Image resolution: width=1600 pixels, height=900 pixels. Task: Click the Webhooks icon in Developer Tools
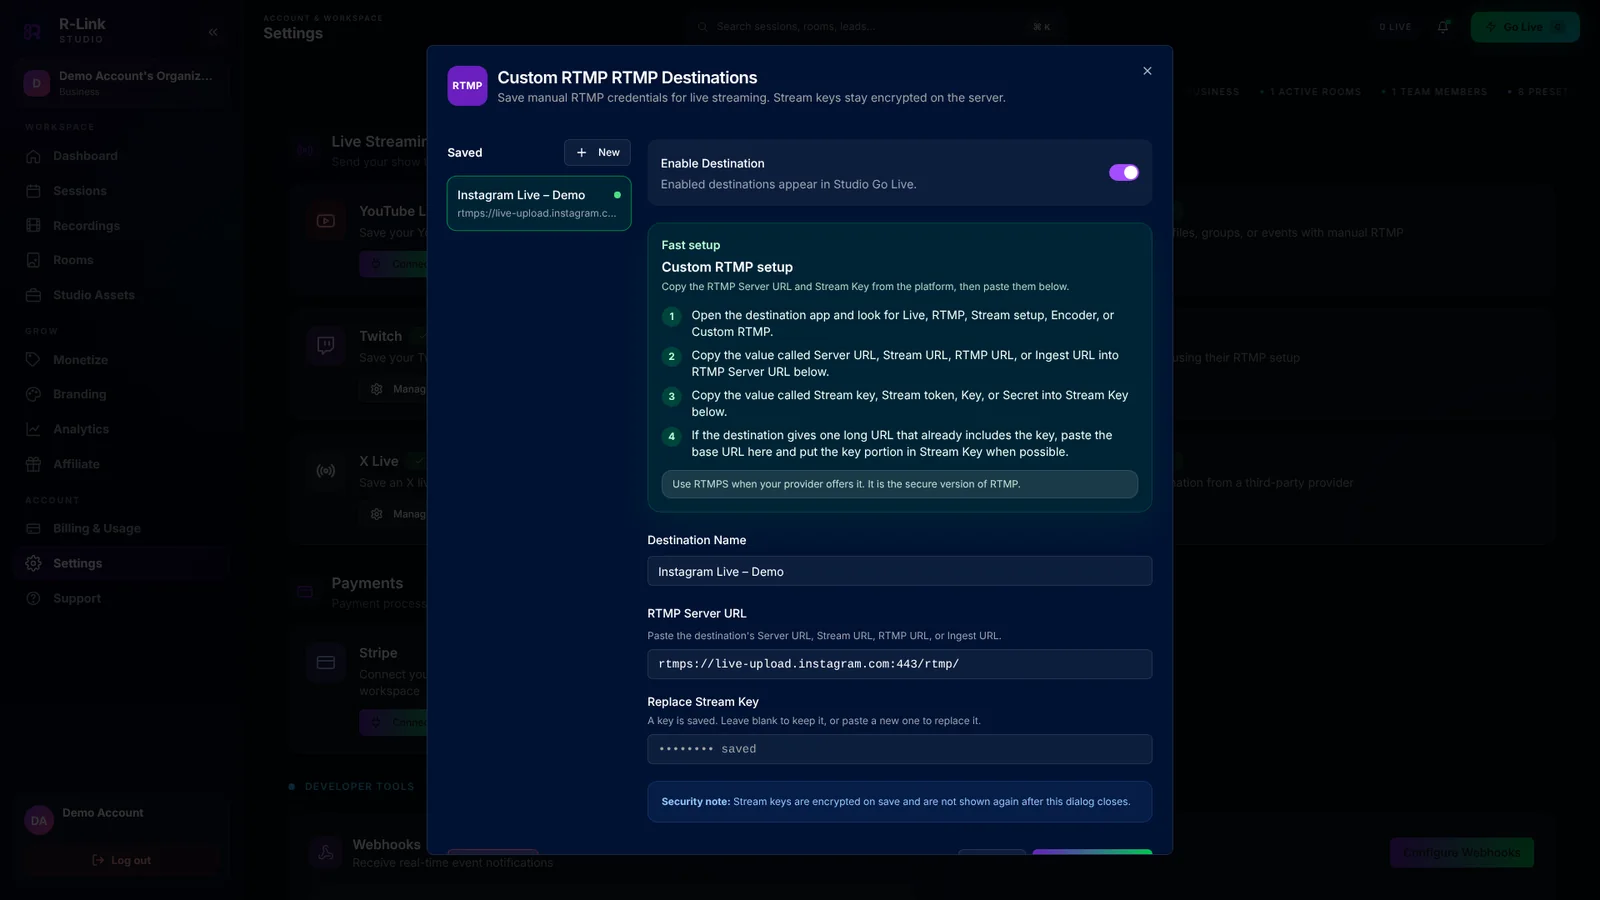(x=326, y=853)
